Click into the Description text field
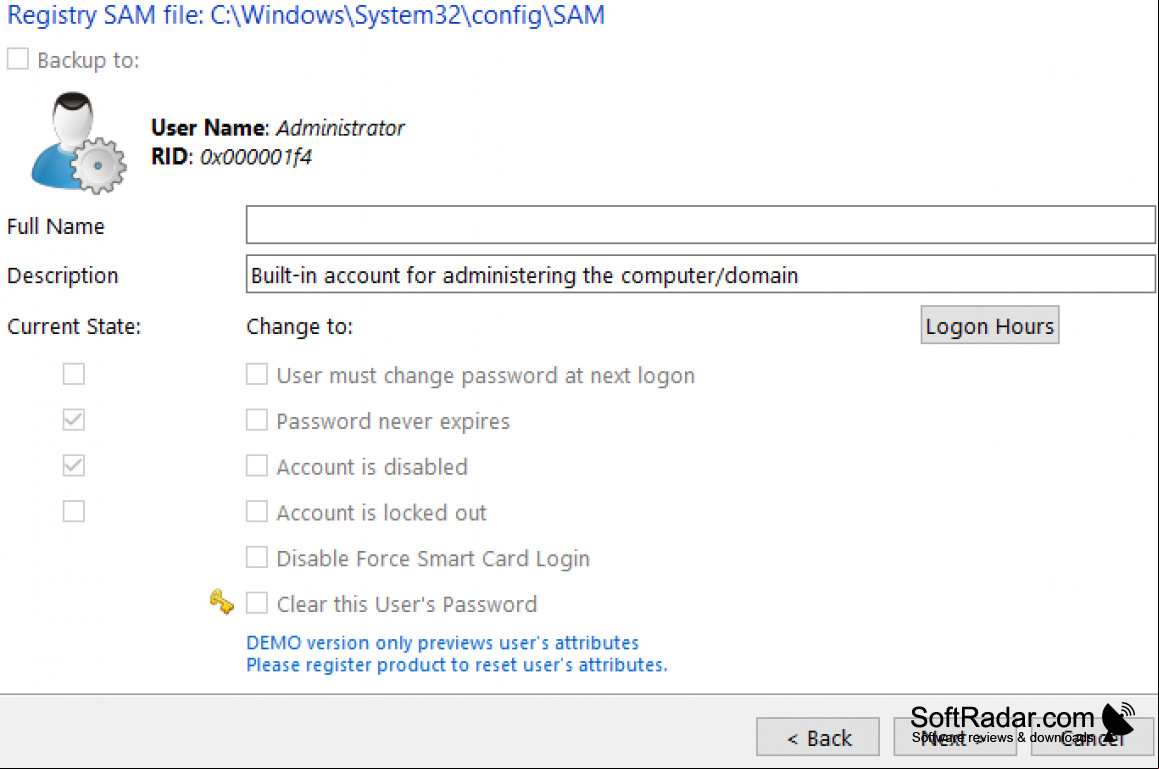The width and height of the screenshot is (1159, 769). click(x=700, y=274)
